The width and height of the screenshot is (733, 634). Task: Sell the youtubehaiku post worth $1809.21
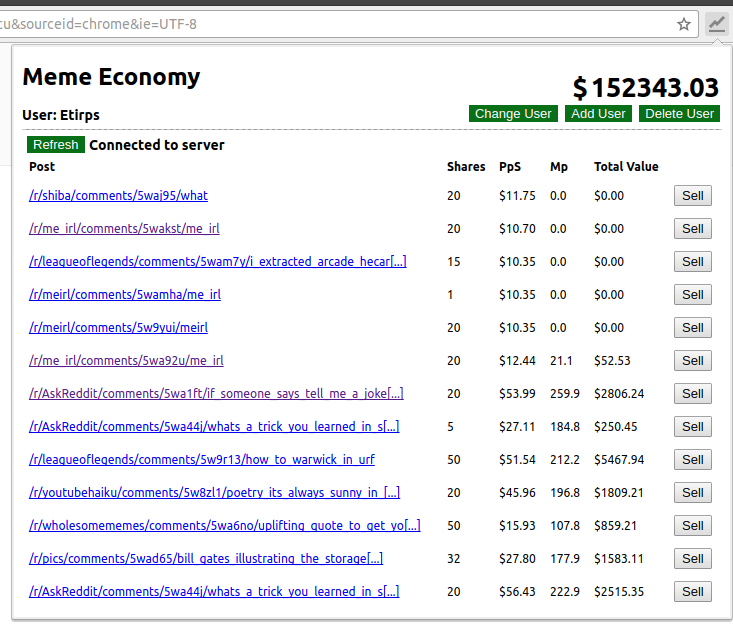(692, 493)
